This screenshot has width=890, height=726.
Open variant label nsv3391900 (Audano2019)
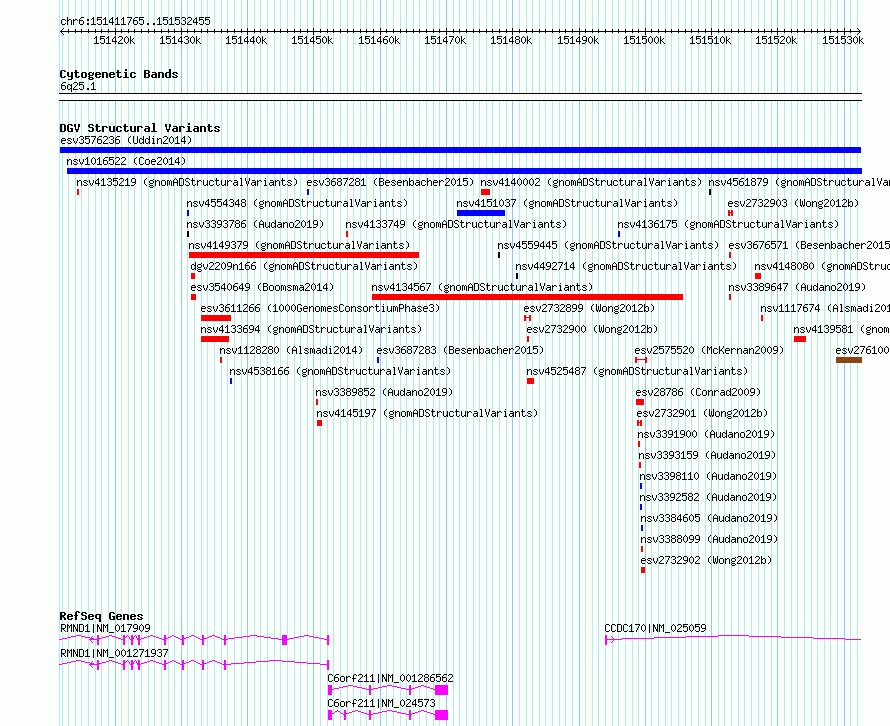click(x=706, y=434)
